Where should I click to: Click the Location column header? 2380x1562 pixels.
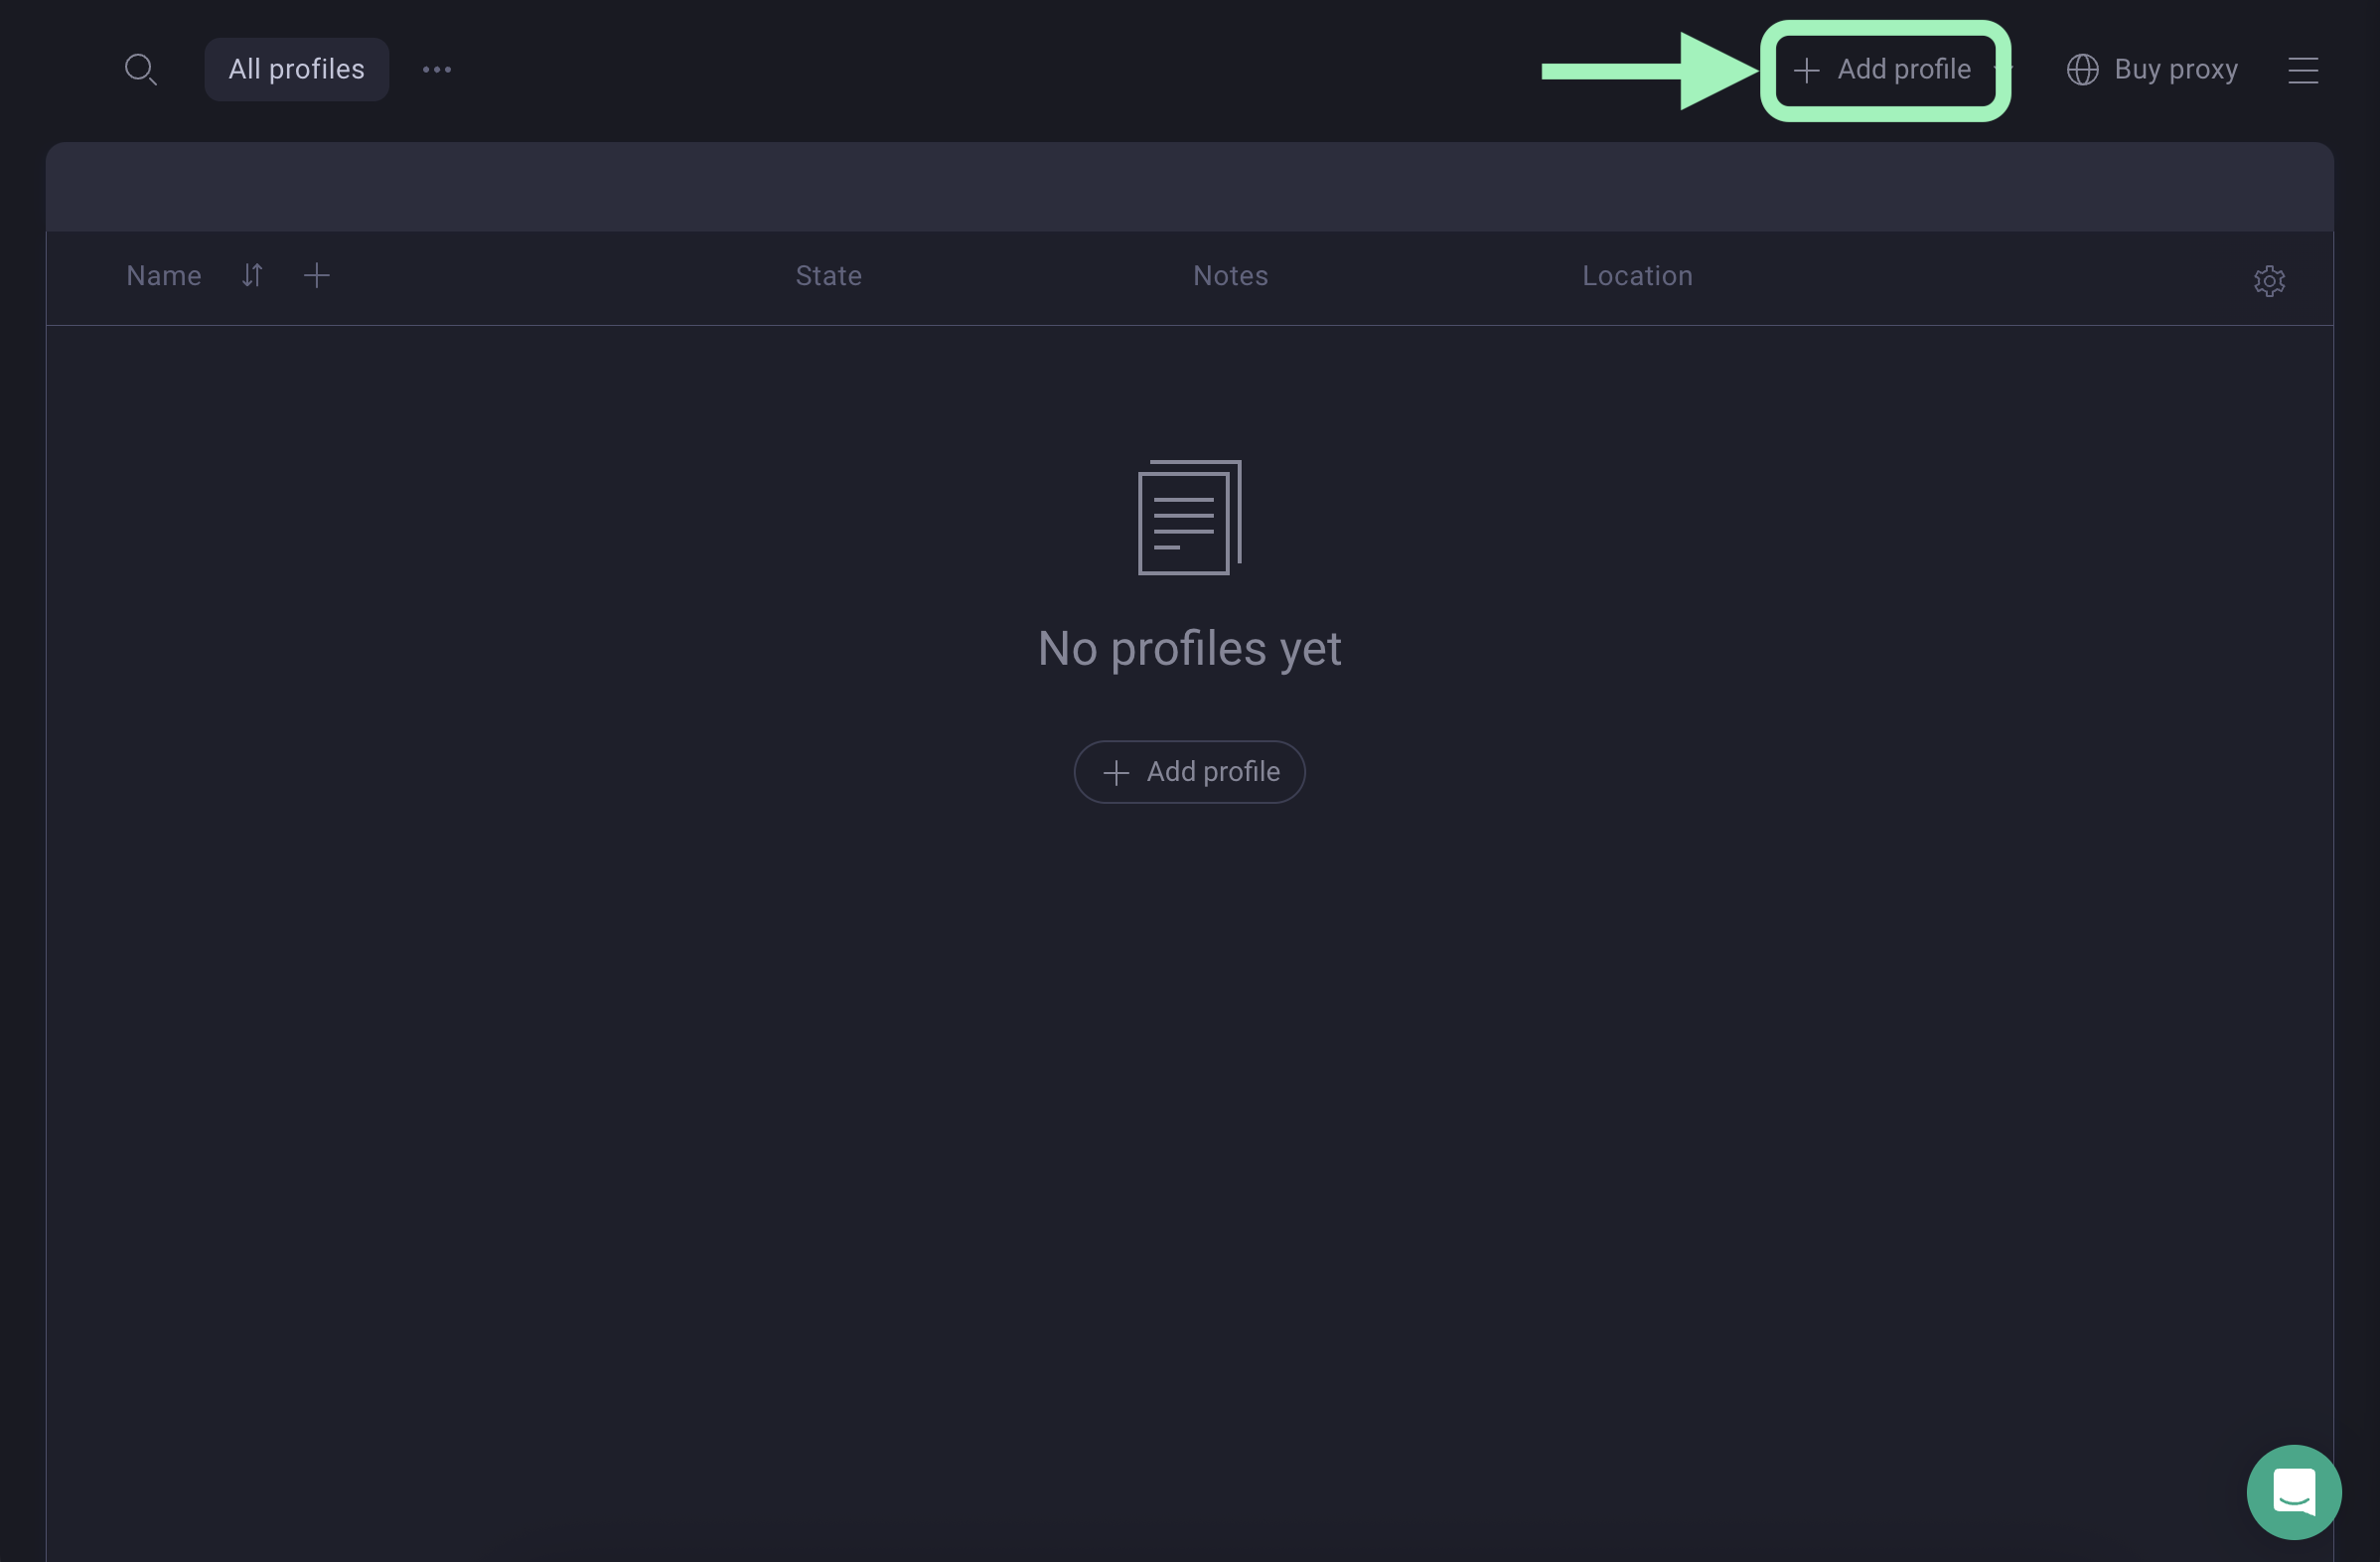pyautogui.click(x=1637, y=276)
